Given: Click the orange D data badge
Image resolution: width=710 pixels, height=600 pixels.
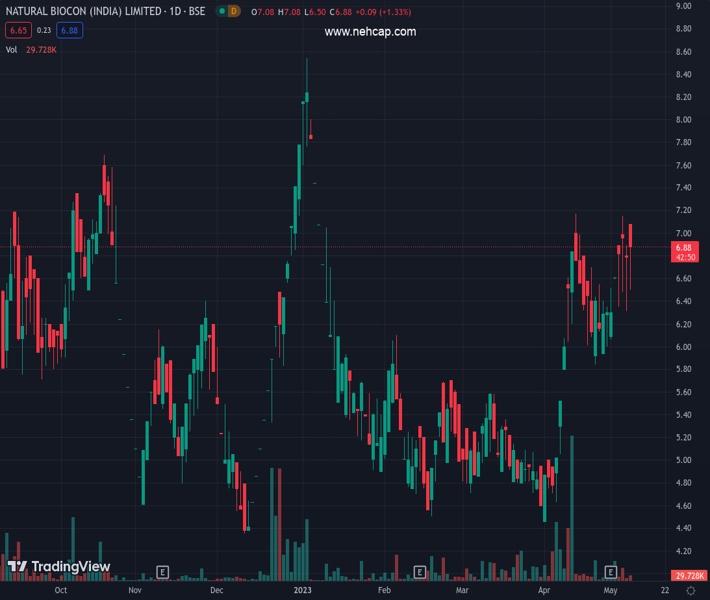Looking at the screenshot, I should pyautogui.click(x=234, y=11).
